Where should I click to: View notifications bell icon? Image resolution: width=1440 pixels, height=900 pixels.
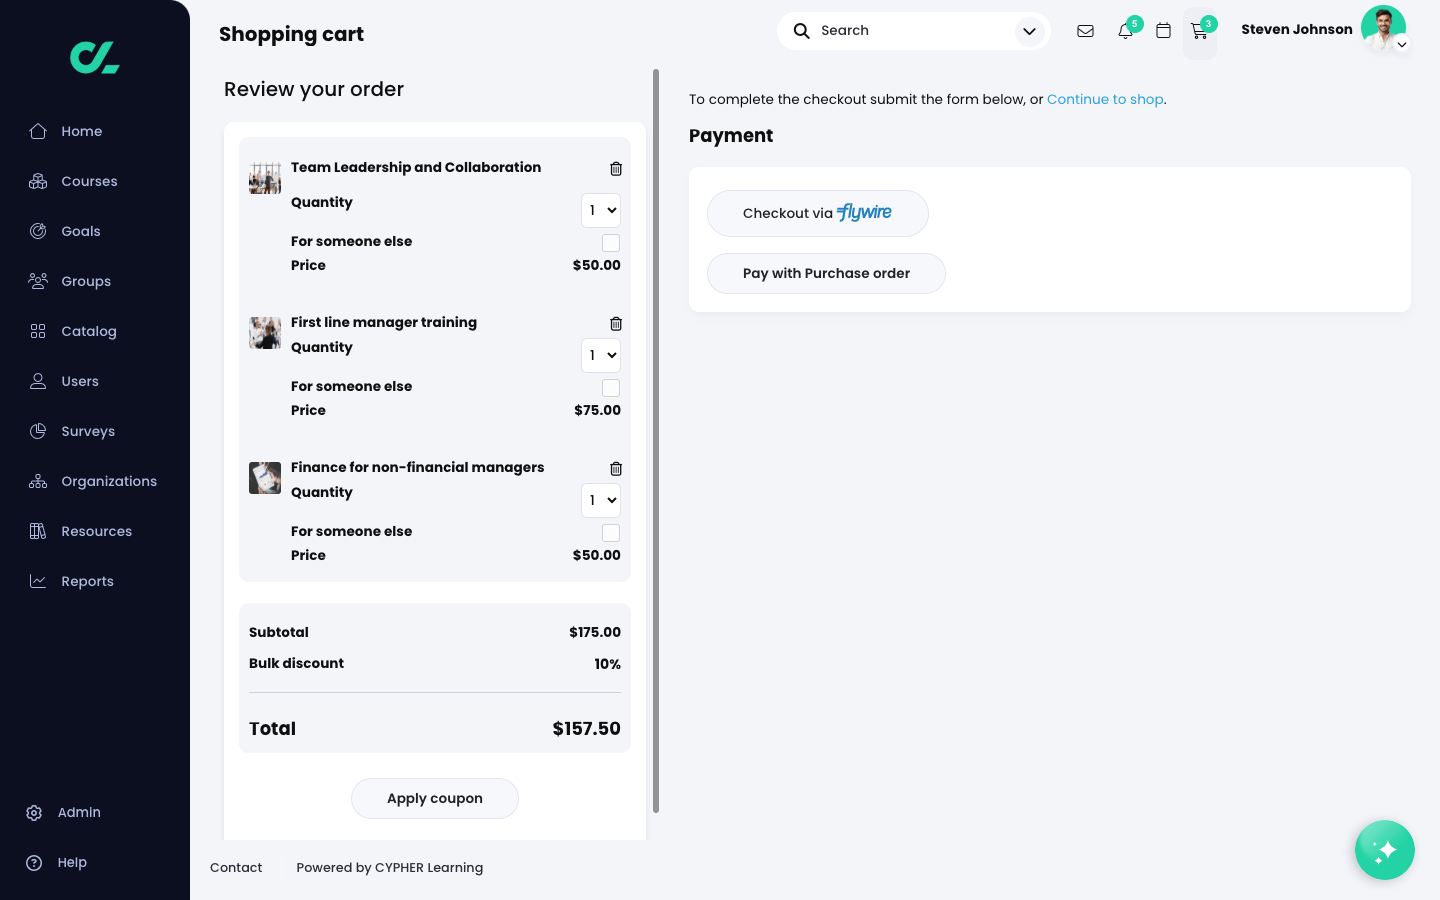point(1125,31)
